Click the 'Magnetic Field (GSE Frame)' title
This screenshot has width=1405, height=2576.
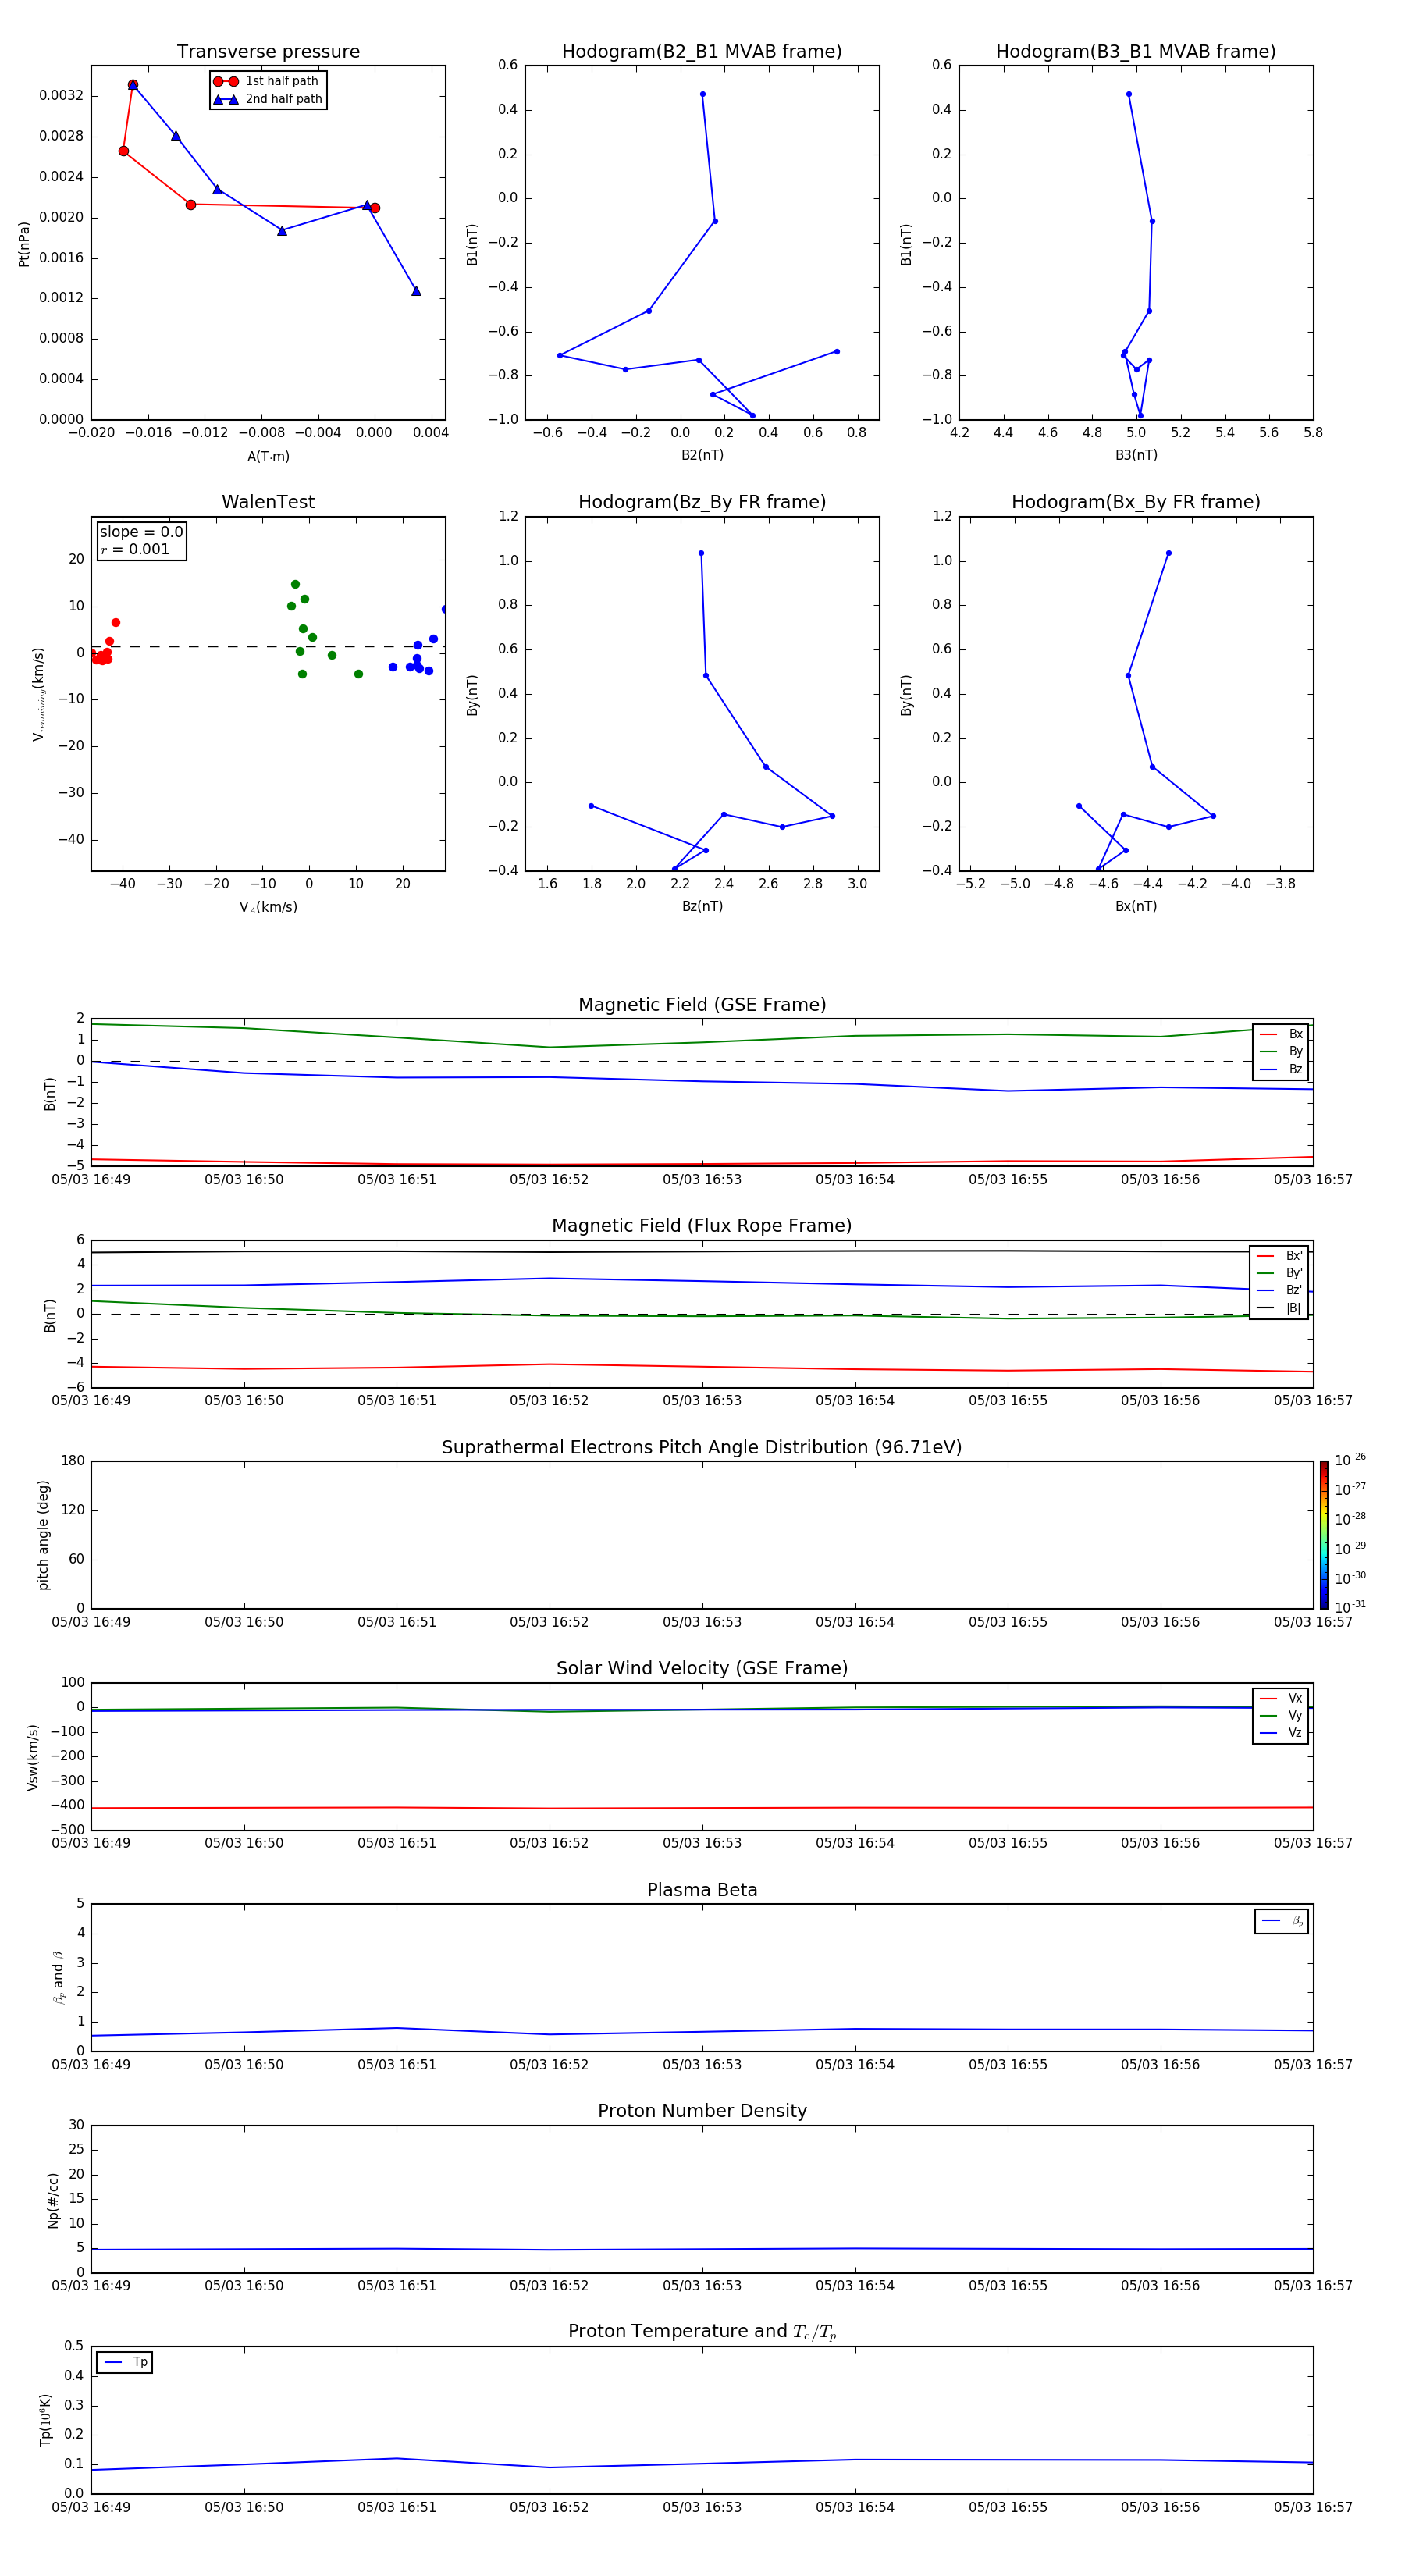tap(702, 1005)
